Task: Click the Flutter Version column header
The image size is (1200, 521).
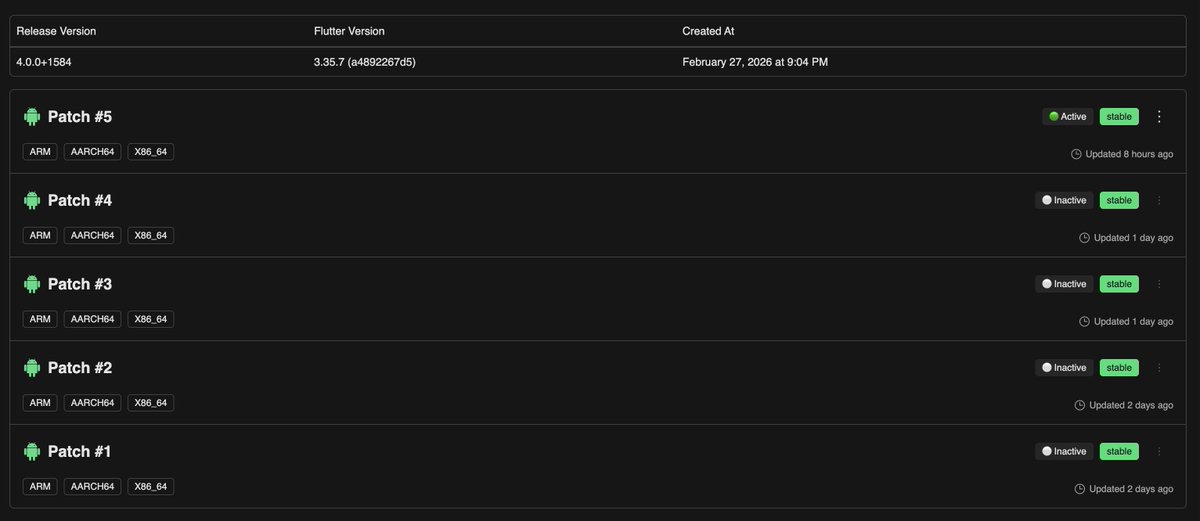Action: [349, 31]
